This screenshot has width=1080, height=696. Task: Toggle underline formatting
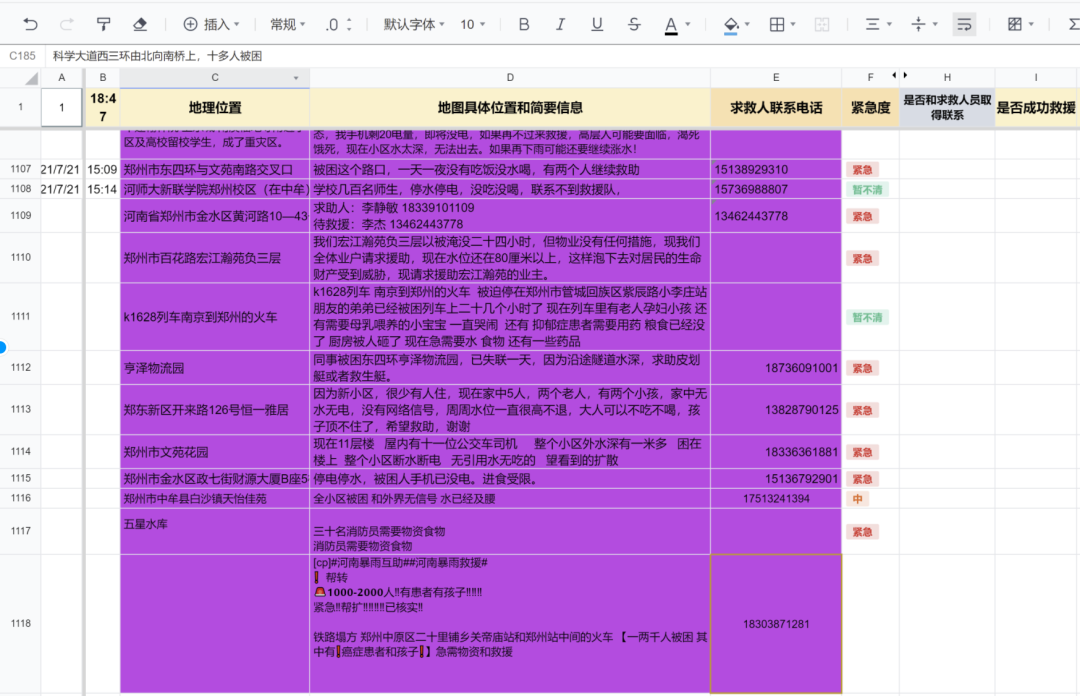point(597,25)
